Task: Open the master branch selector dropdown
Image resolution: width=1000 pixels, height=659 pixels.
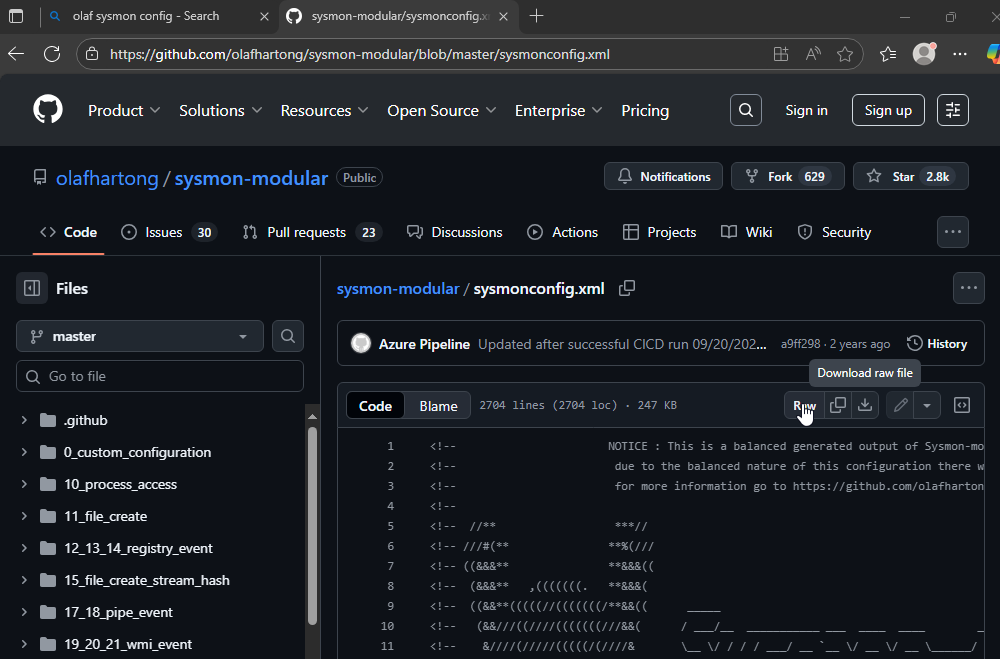Action: (x=140, y=336)
